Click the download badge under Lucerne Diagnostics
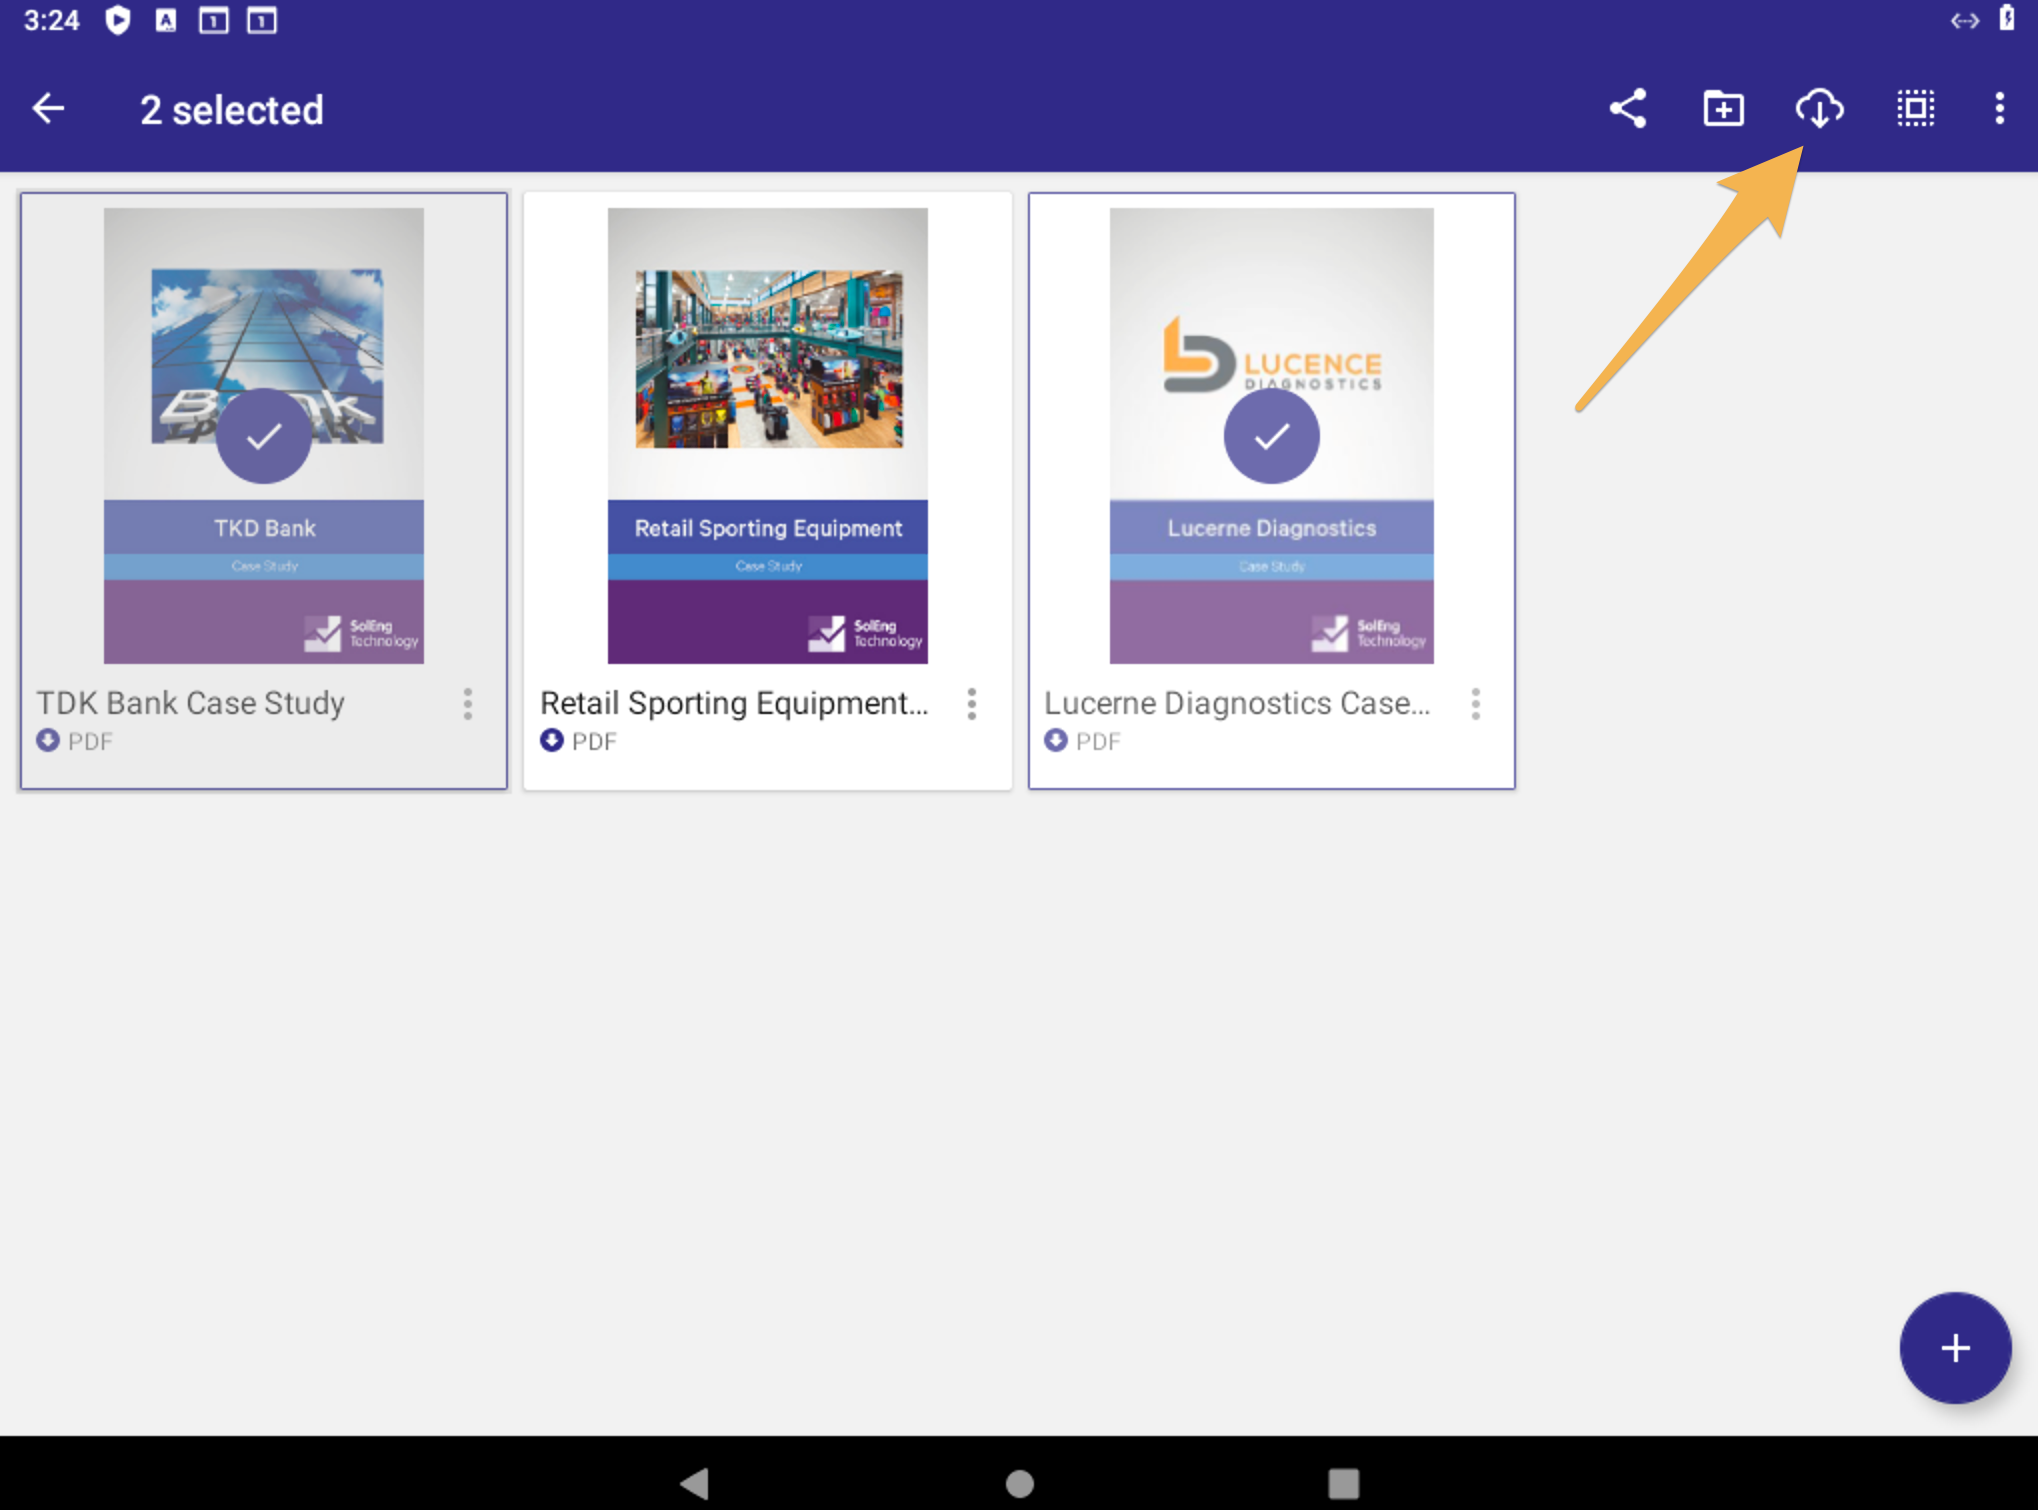Viewport: 2038px width, 1510px height. (x=1055, y=740)
